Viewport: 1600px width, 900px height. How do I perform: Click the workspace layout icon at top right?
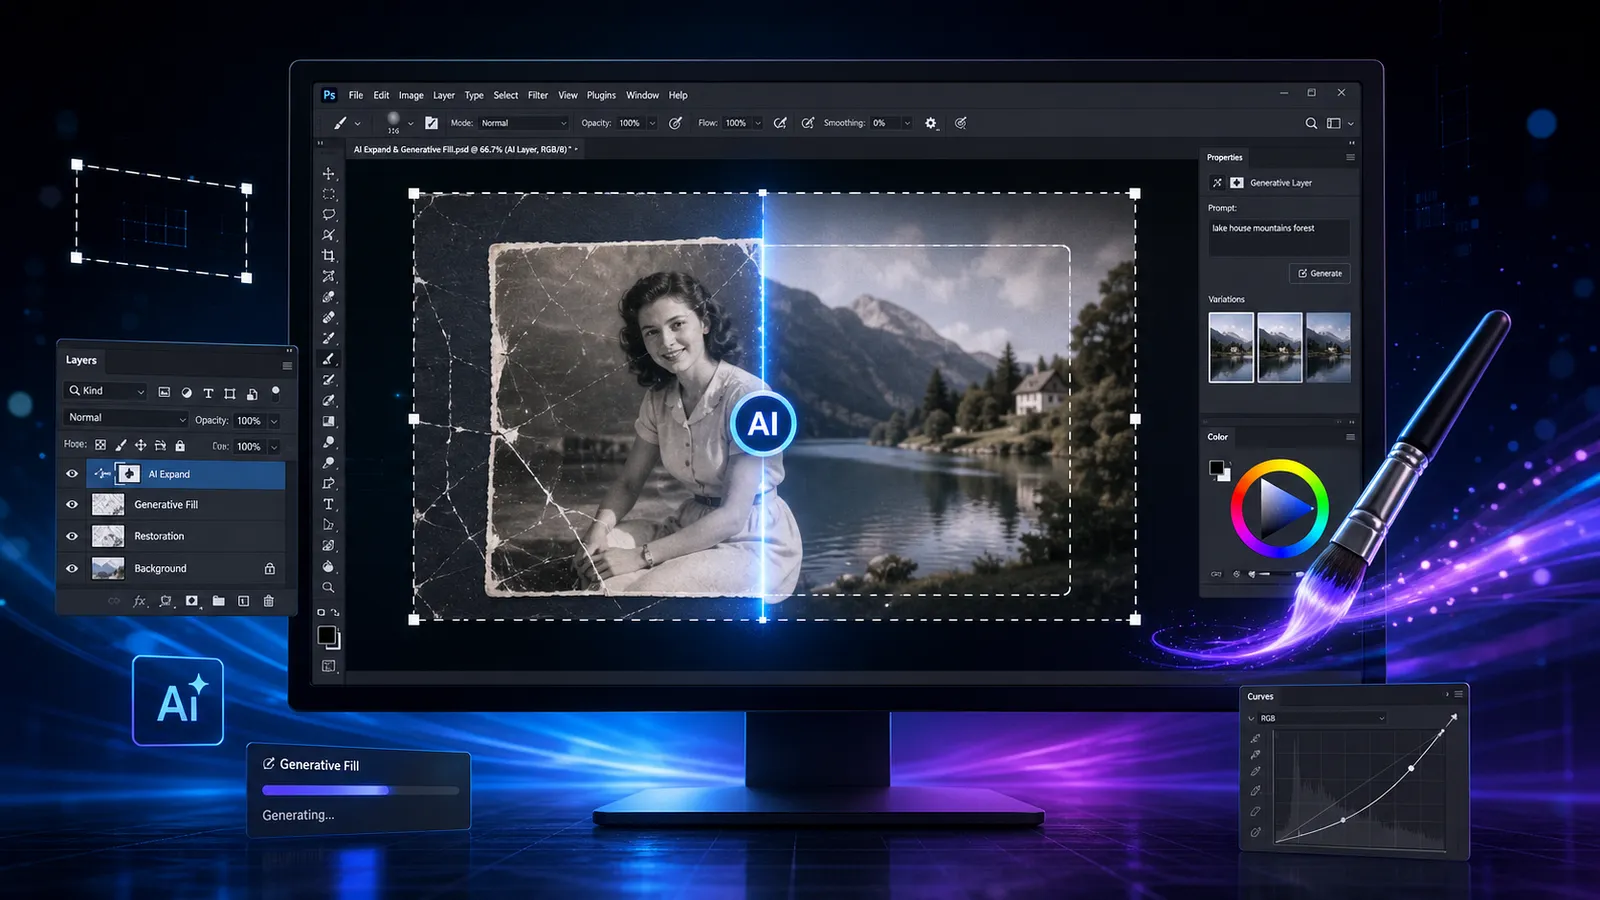point(1334,123)
